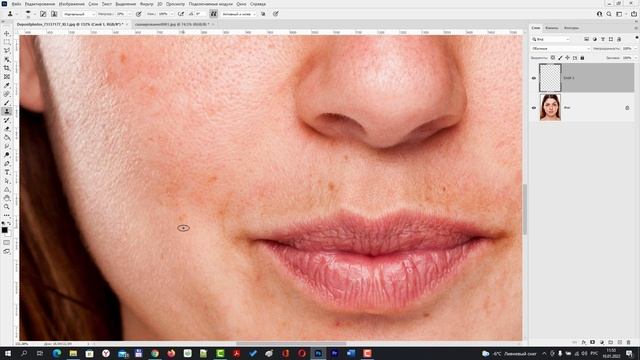Image resolution: width=640 pixels, height=360 pixels.
Task: Switch to the Paths tab
Action: tap(571, 28)
